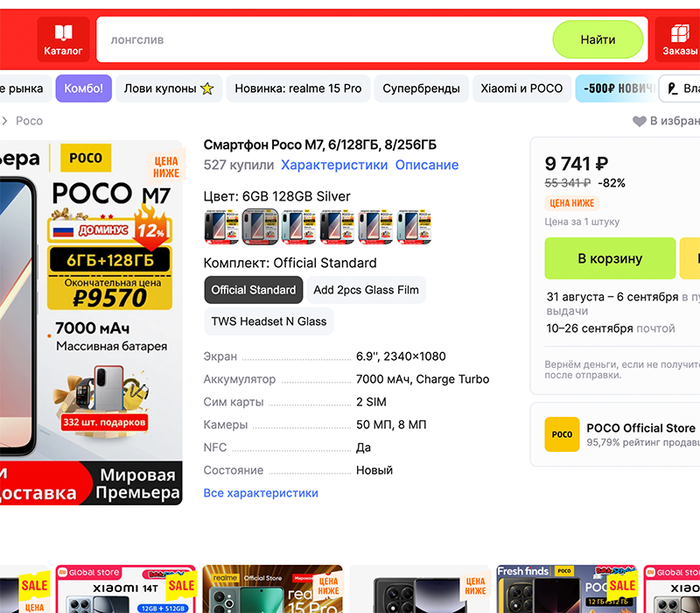Jump to Описание section
The height and width of the screenshot is (613, 700).
click(x=427, y=165)
